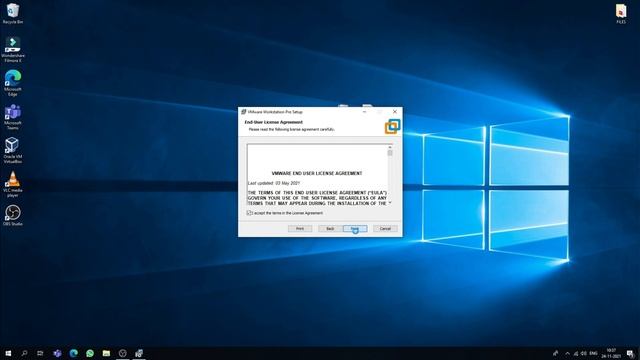Click the ENG language indicator

(x=593, y=353)
